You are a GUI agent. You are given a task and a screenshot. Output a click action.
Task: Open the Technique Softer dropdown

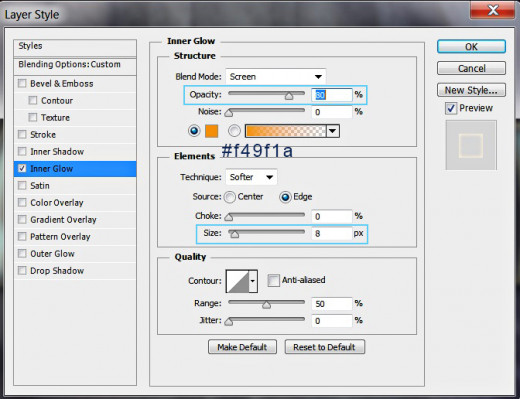coord(251,177)
